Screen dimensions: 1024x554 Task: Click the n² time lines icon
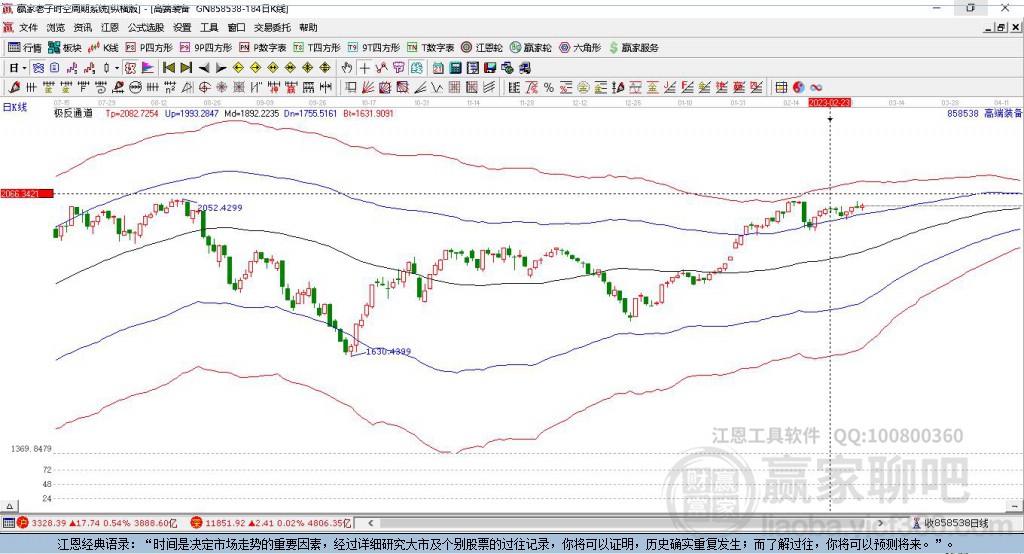pos(170,87)
